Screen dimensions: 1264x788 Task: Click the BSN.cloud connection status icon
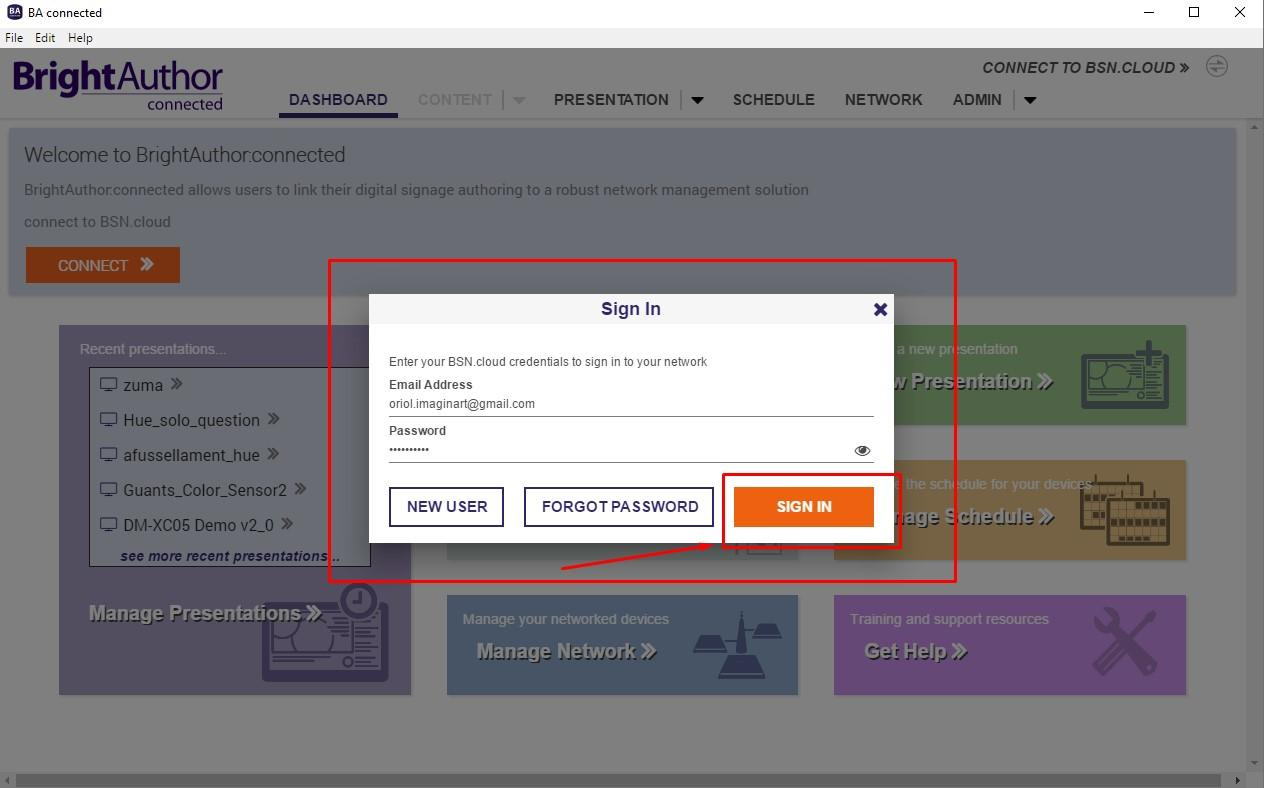1216,67
